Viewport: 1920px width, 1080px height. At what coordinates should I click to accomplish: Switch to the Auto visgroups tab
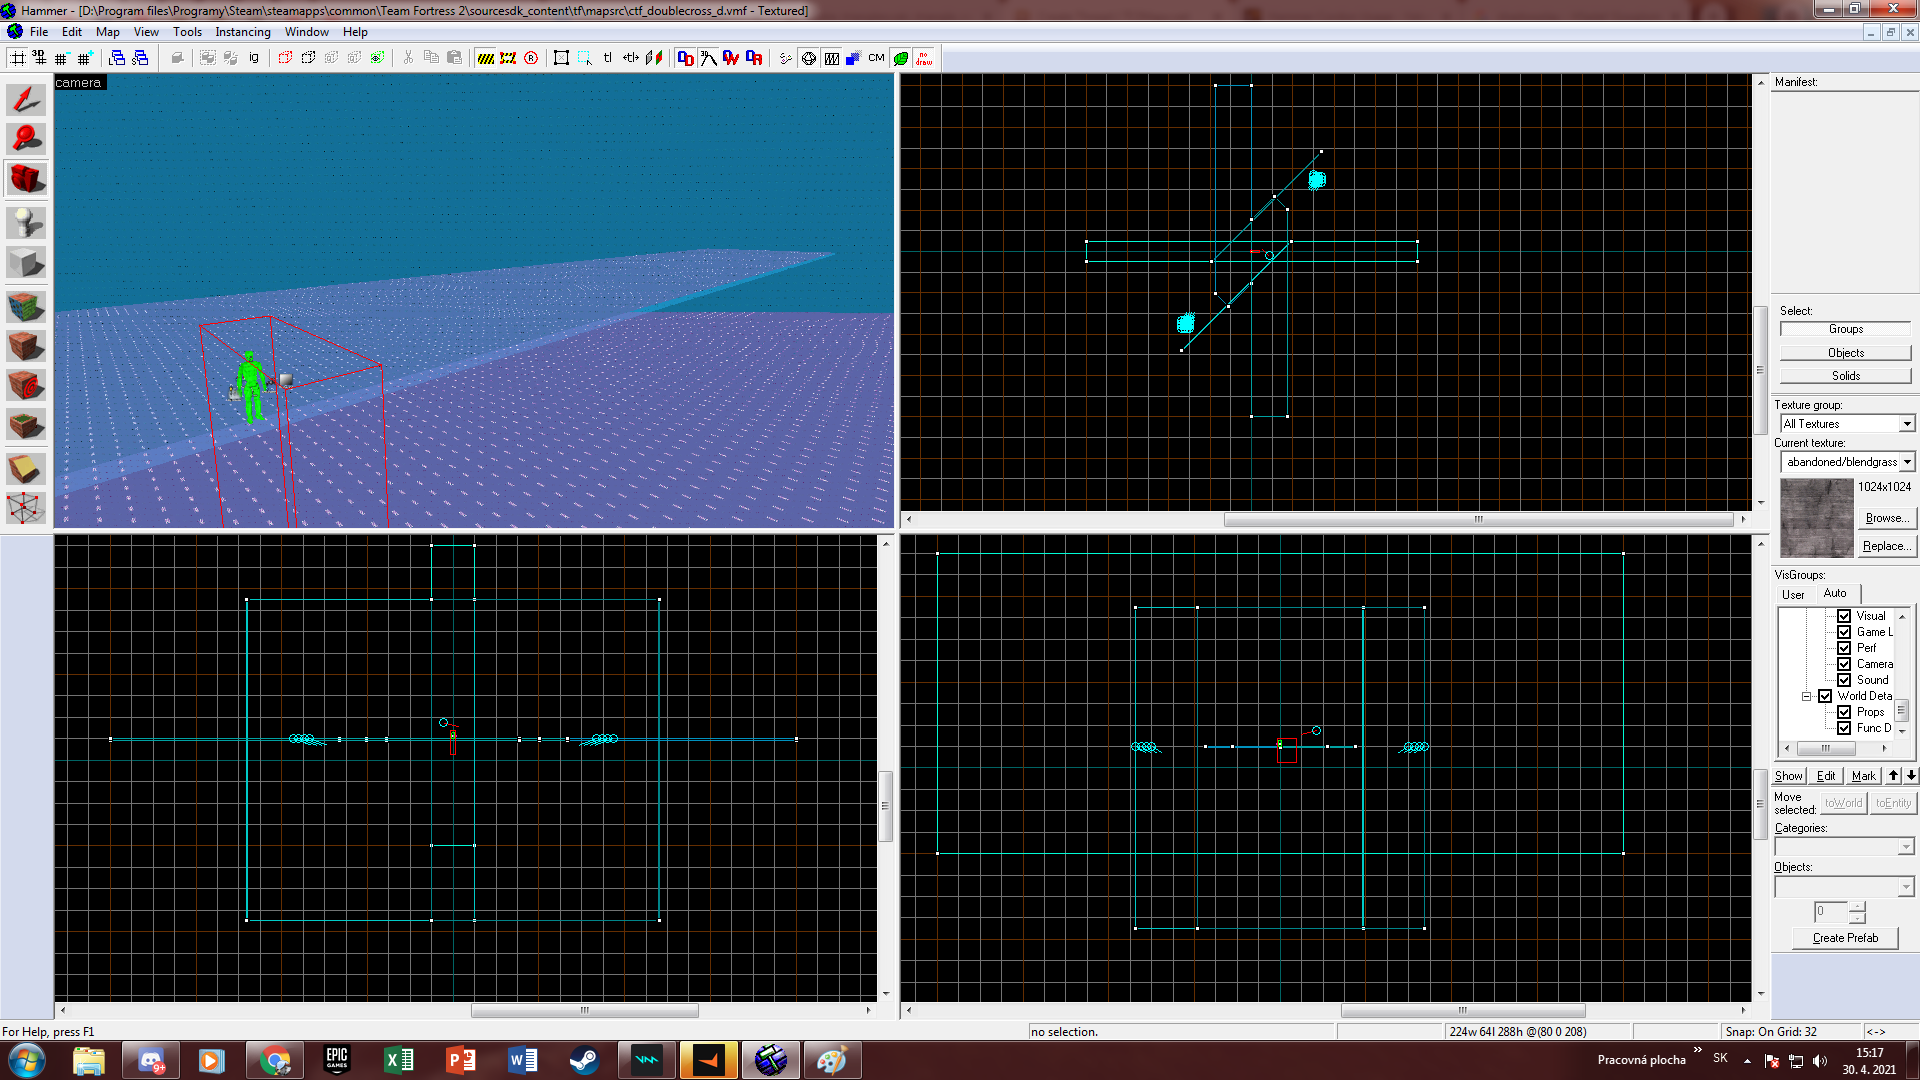(x=1835, y=593)
